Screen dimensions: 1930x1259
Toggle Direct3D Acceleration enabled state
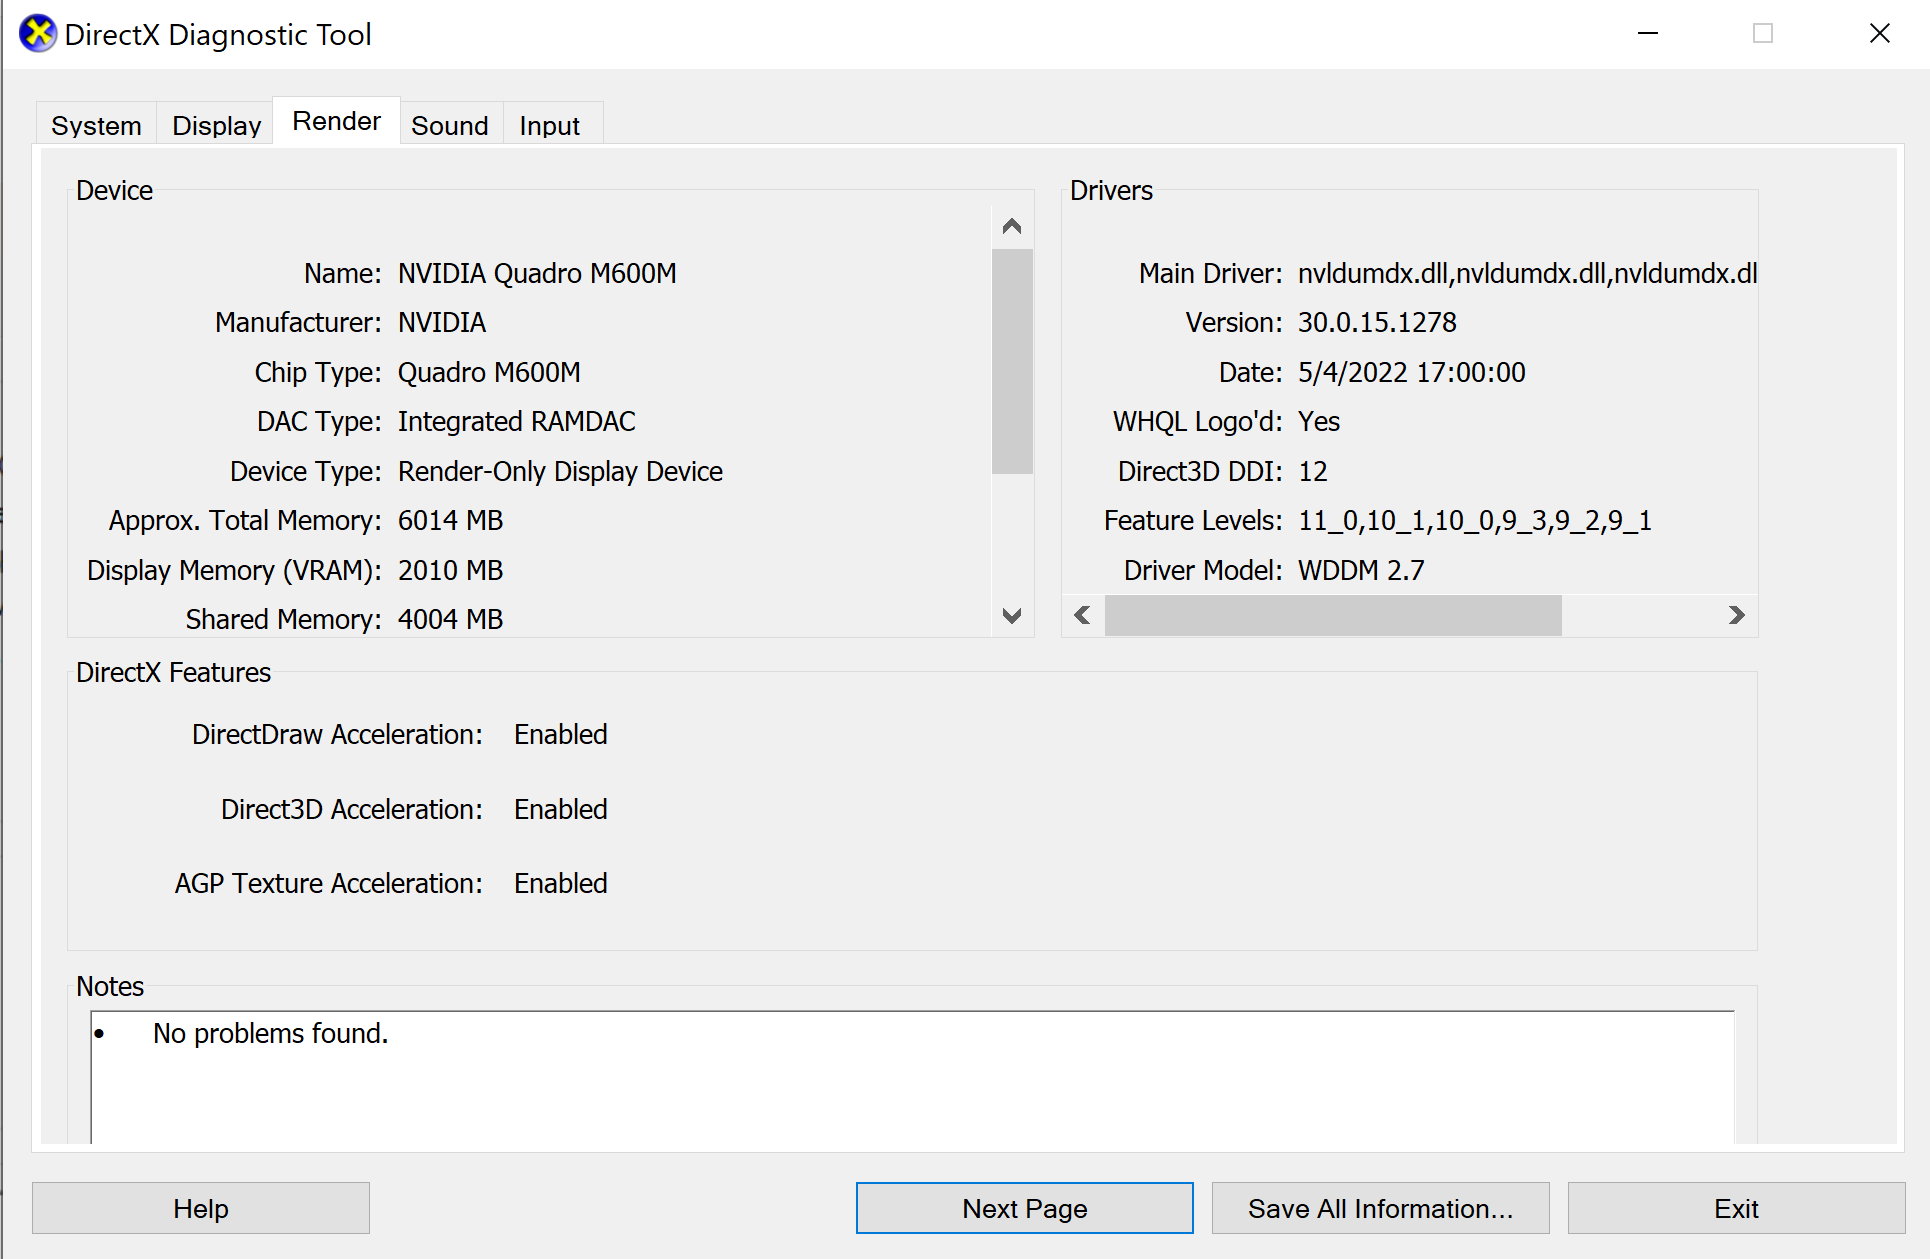560,809
